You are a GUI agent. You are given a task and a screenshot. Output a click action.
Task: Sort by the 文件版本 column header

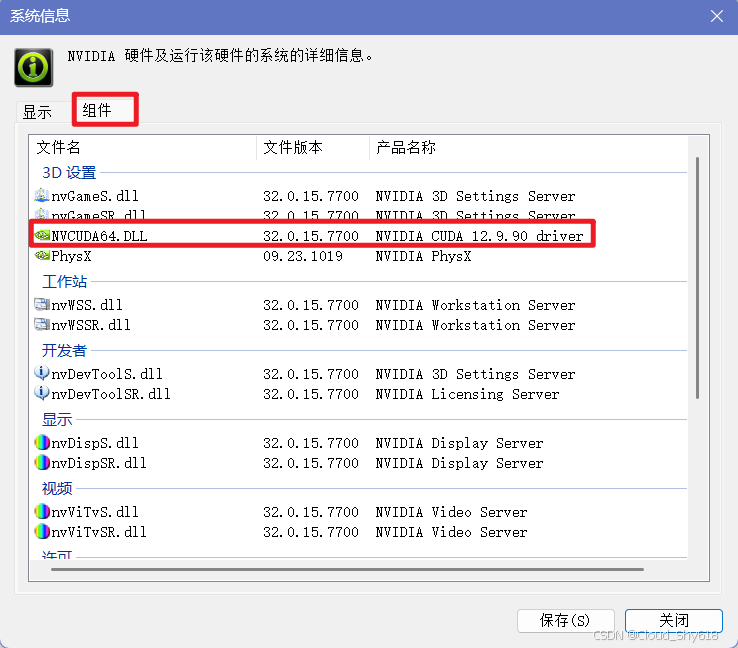click(x=313, y=148)
